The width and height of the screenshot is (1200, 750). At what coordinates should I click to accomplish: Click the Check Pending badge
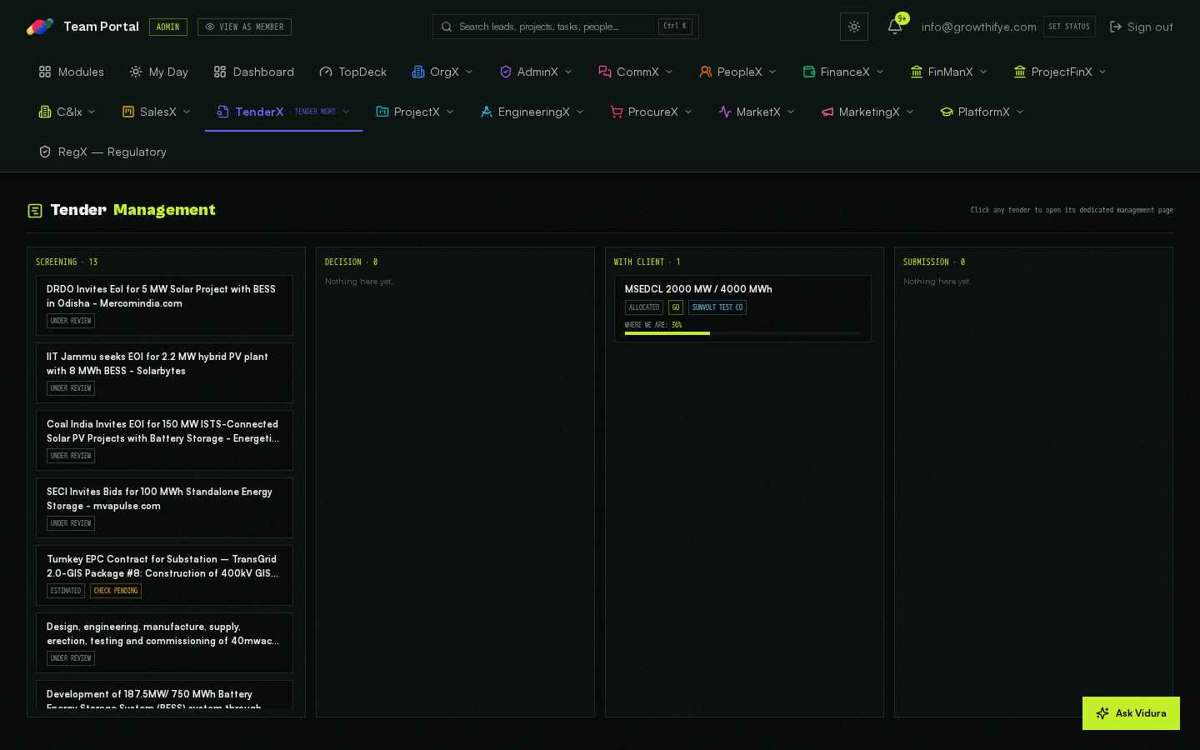click(116, 591)
